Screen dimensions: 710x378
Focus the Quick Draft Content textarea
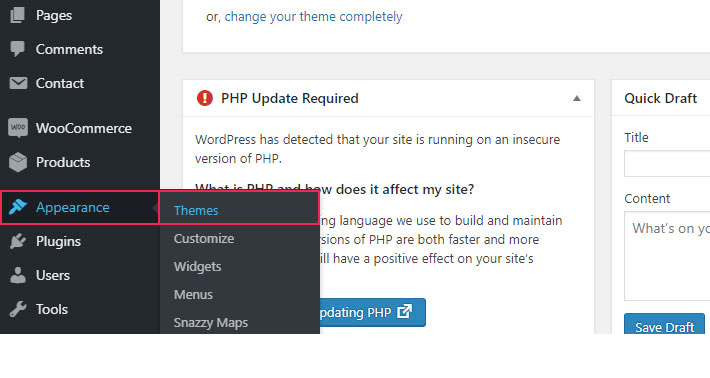coord(667,256)
